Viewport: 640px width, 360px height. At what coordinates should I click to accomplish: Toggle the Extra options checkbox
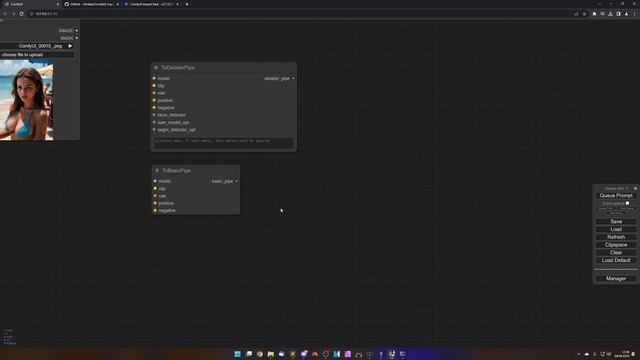point(627,203)
